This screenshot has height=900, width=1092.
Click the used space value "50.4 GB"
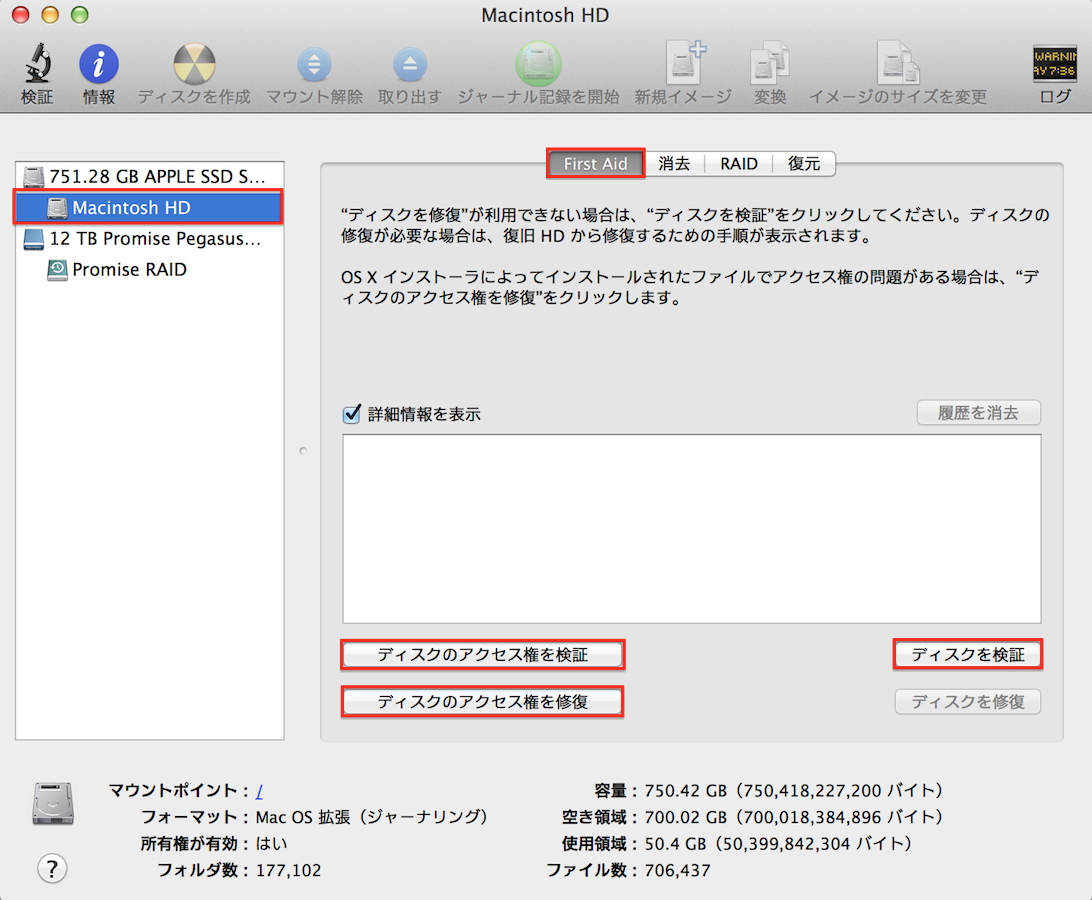pyautogui.click(x=676, y=844)
